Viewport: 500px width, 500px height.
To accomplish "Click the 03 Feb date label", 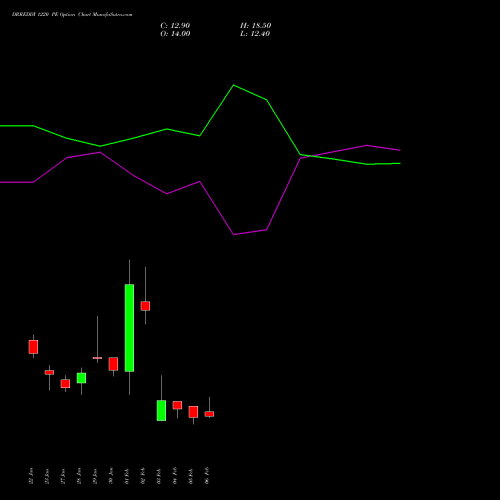I will 159,476.
